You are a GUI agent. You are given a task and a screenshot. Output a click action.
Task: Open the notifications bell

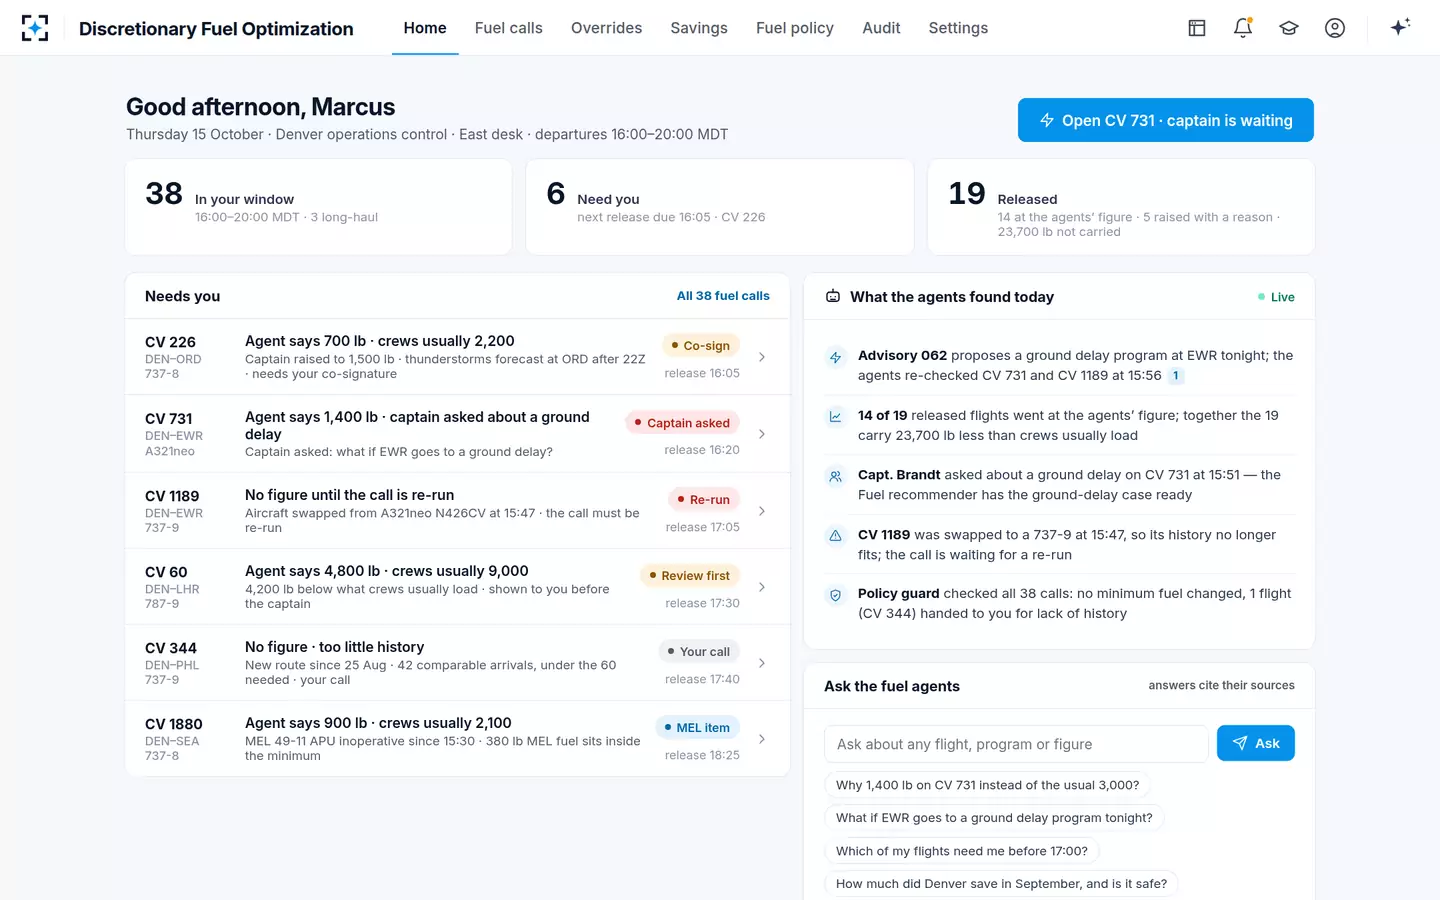click(1243, 28)
